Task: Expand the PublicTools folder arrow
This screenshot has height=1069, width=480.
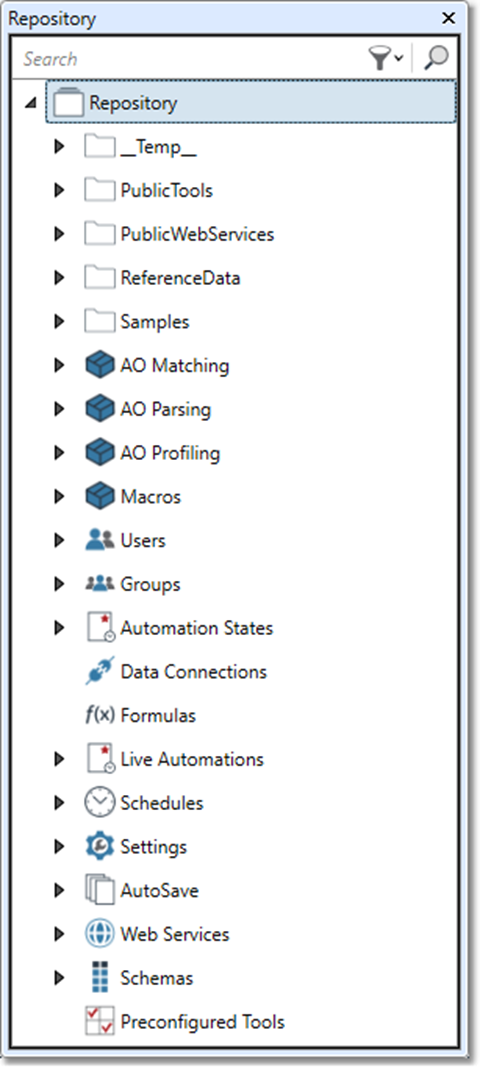Action: [x=59, y=190]
